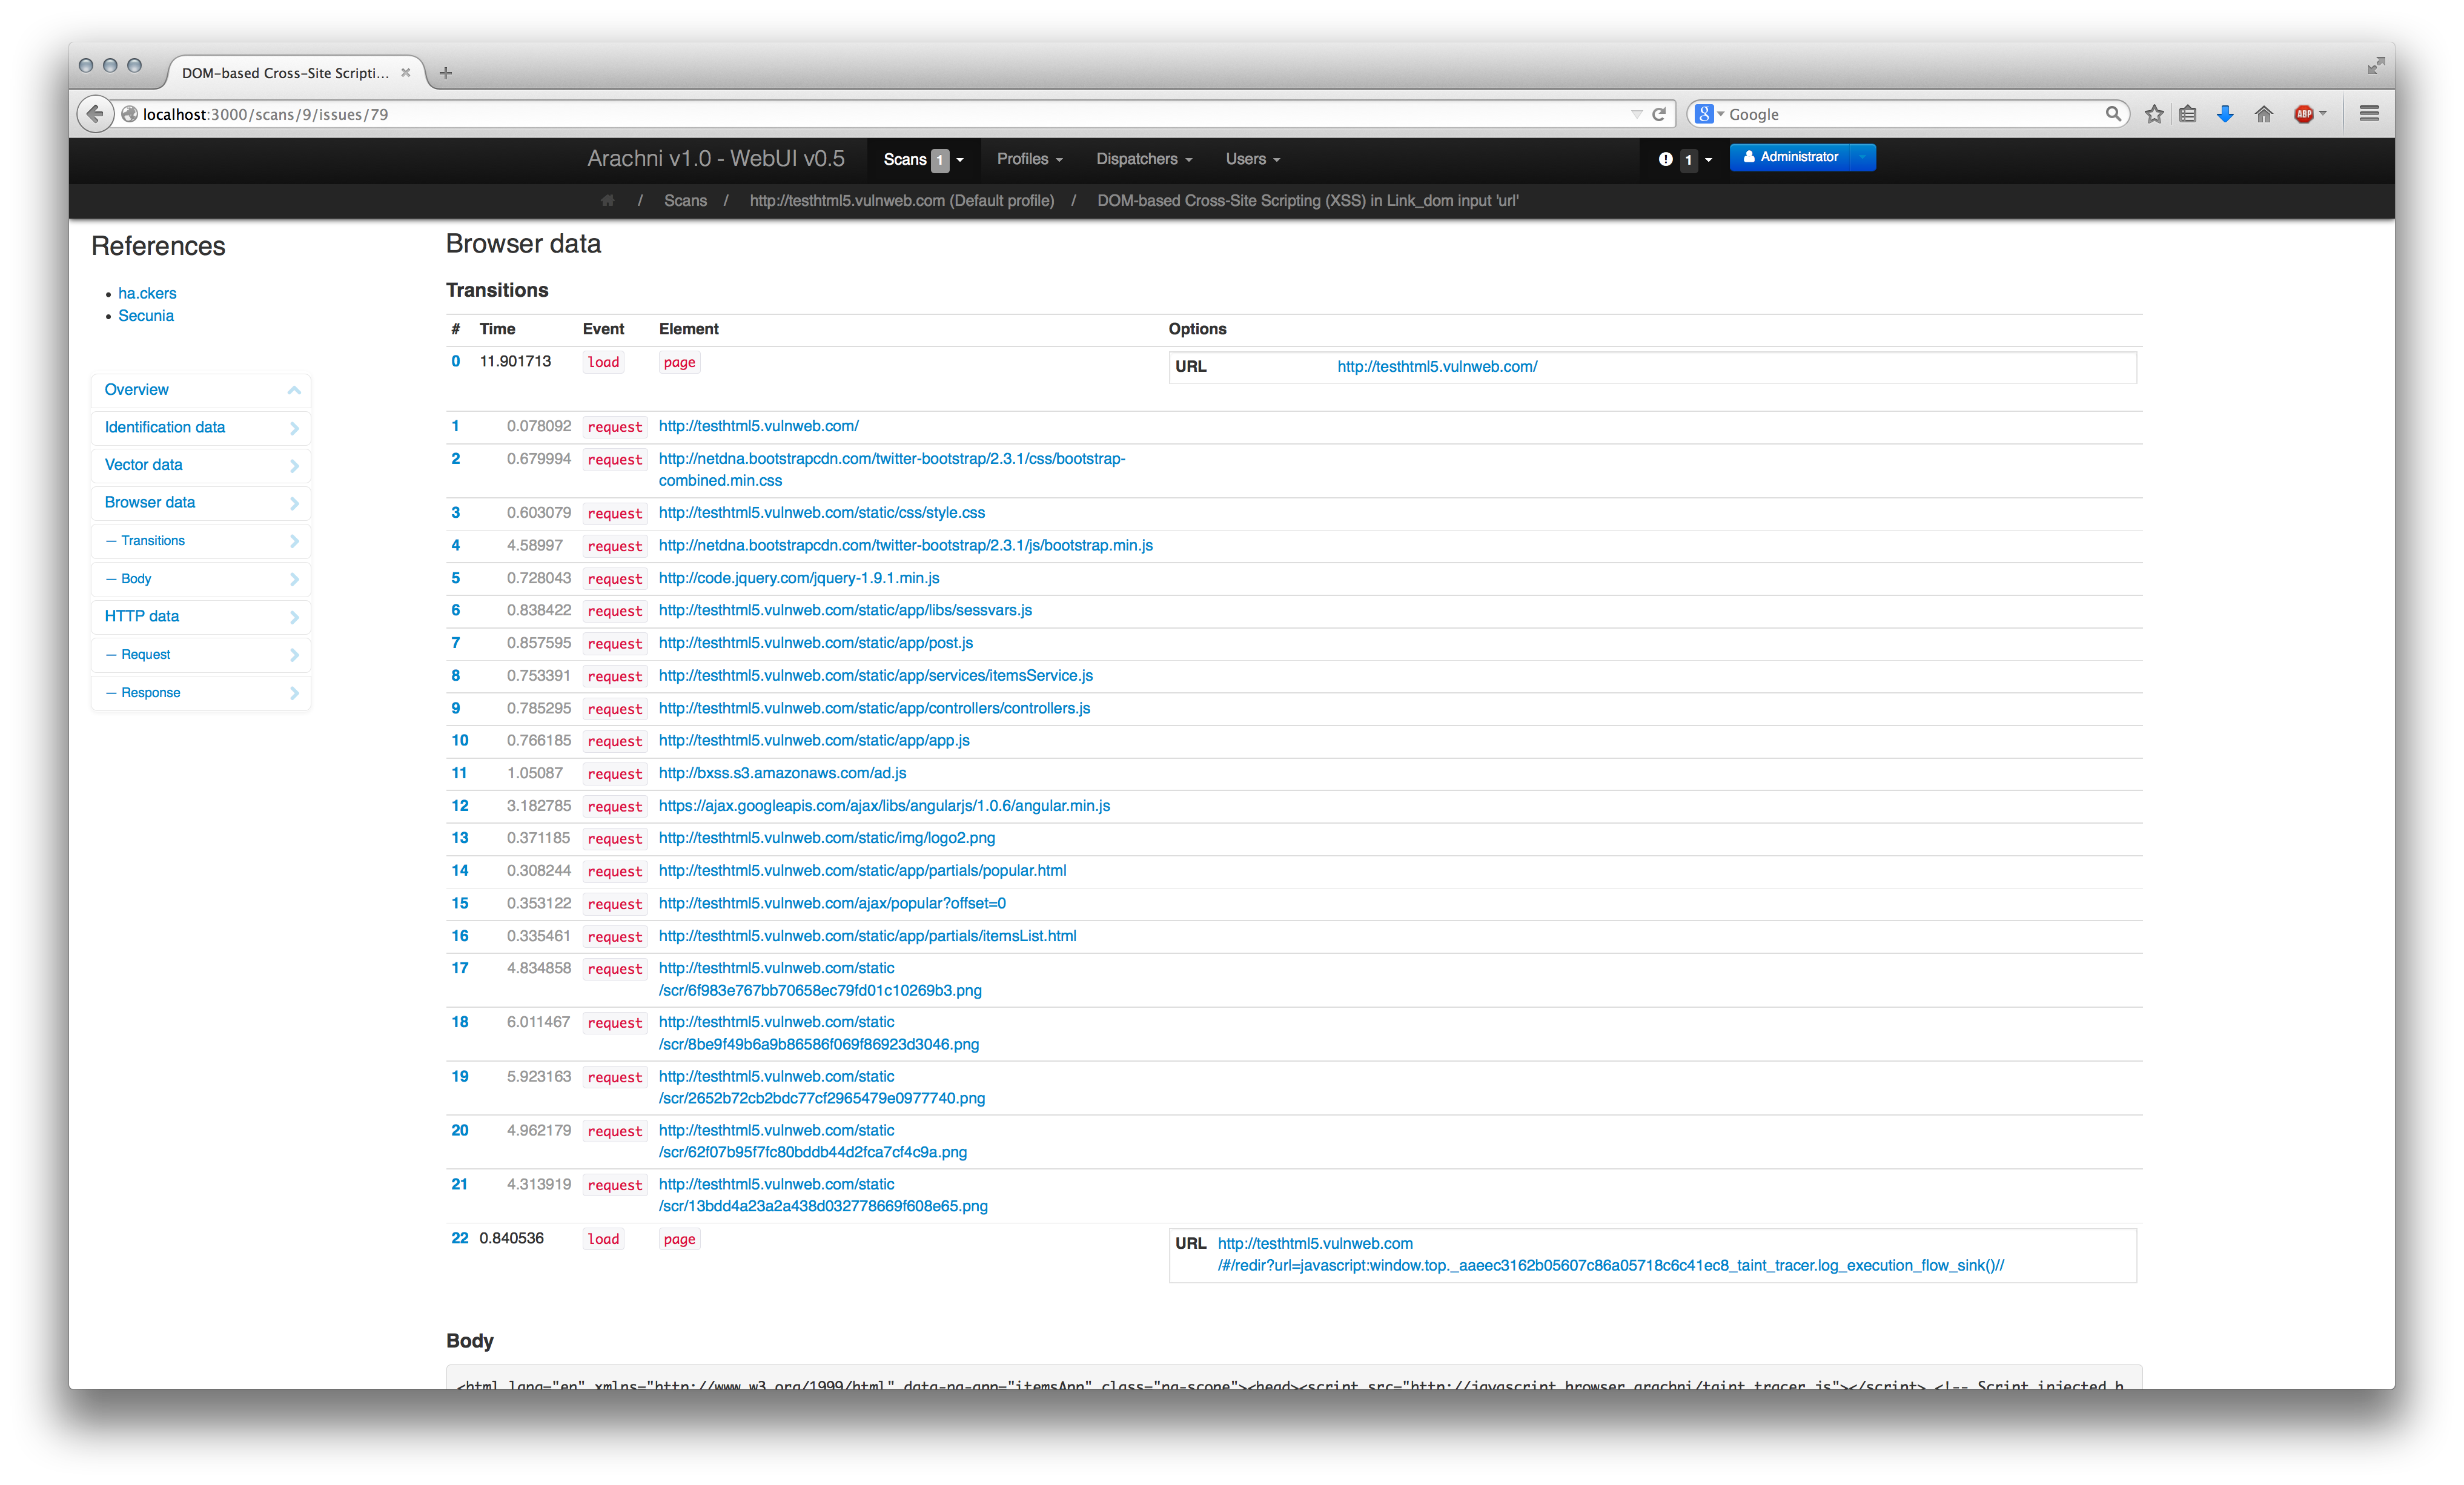Reload the page with the refresh icon
The height and width of the screenshot is (1485, 2464).
point(1659,114)
